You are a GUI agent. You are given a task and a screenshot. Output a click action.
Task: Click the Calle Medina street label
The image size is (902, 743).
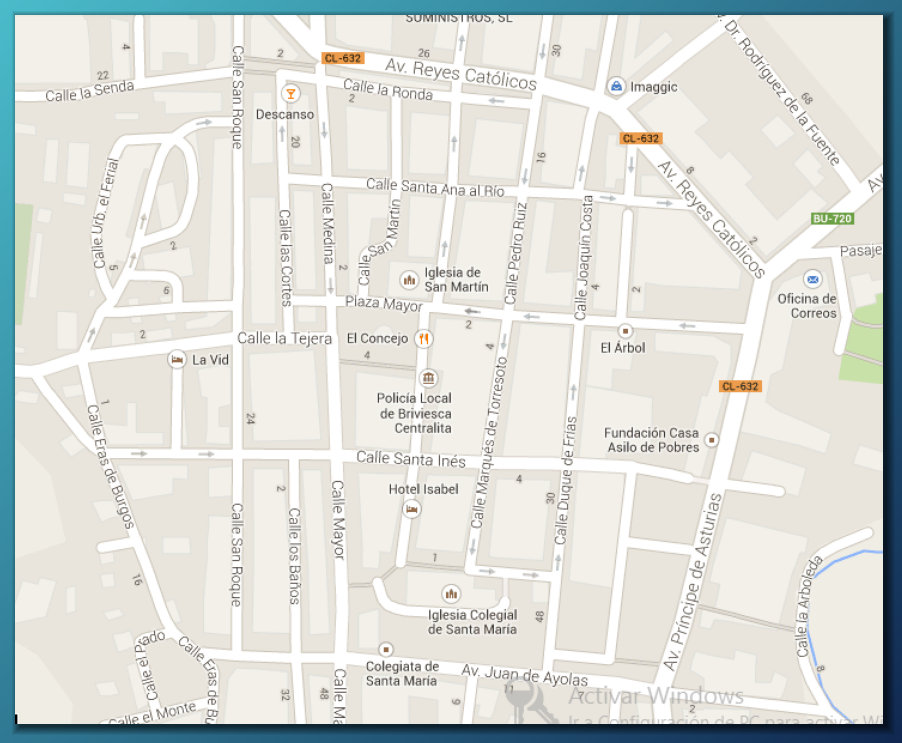click(327, 224)
